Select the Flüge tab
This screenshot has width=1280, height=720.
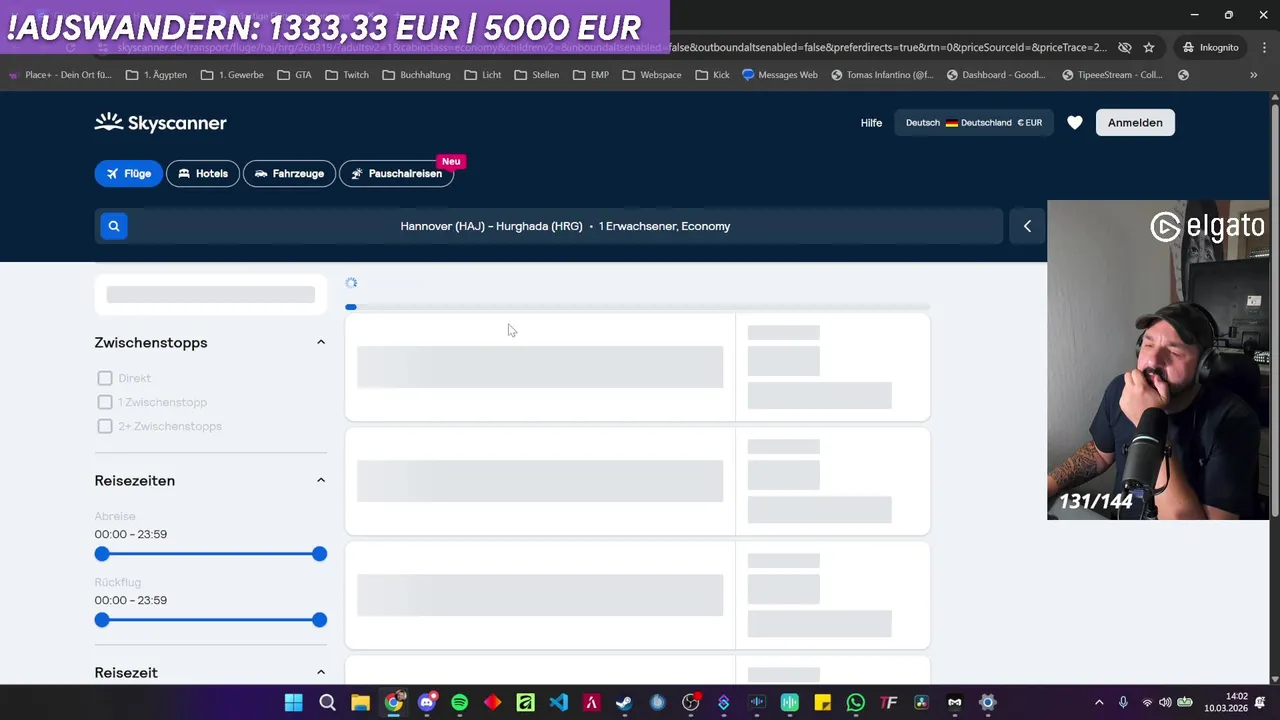(x=128, y=173)
